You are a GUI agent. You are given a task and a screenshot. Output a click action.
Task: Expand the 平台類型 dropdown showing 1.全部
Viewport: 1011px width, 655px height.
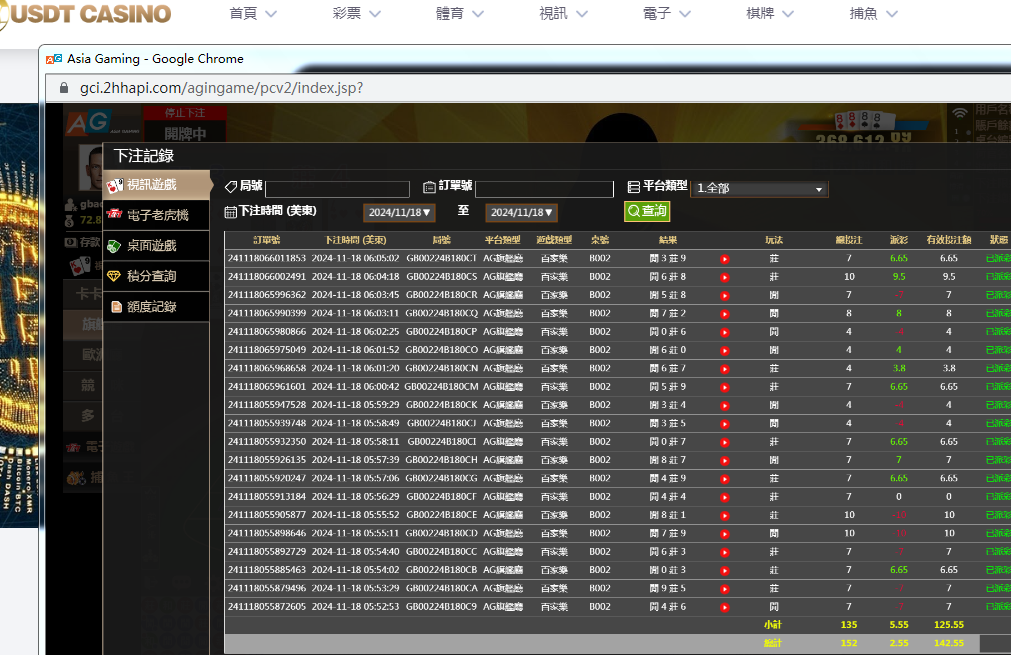(759, 189)
